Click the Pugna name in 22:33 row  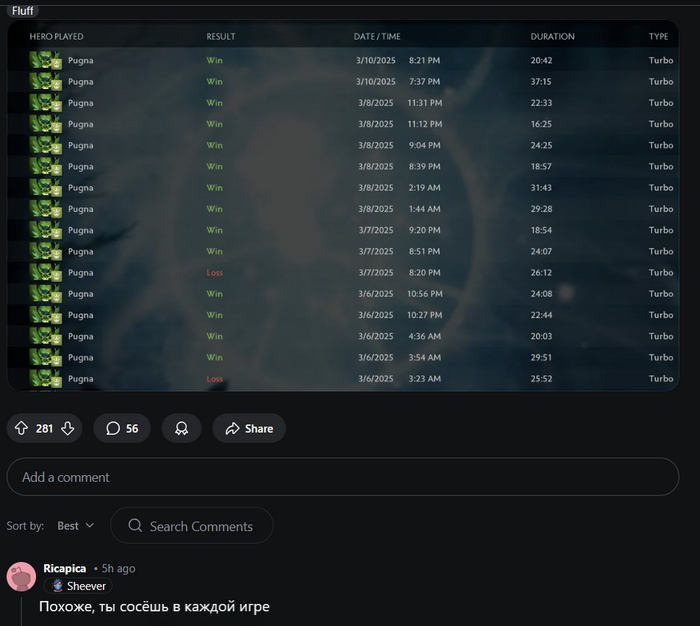(x=80, y=103)
